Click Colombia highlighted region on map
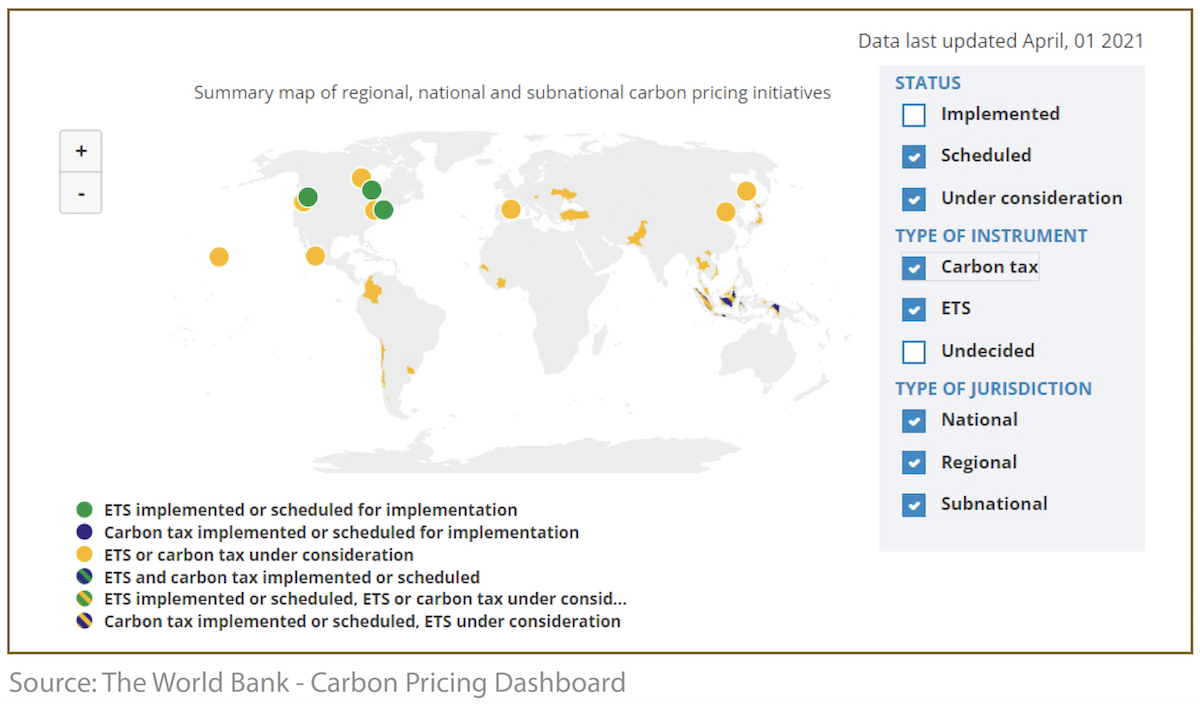Viewport: 1200px width, 704px height. [x=374, y=291]
